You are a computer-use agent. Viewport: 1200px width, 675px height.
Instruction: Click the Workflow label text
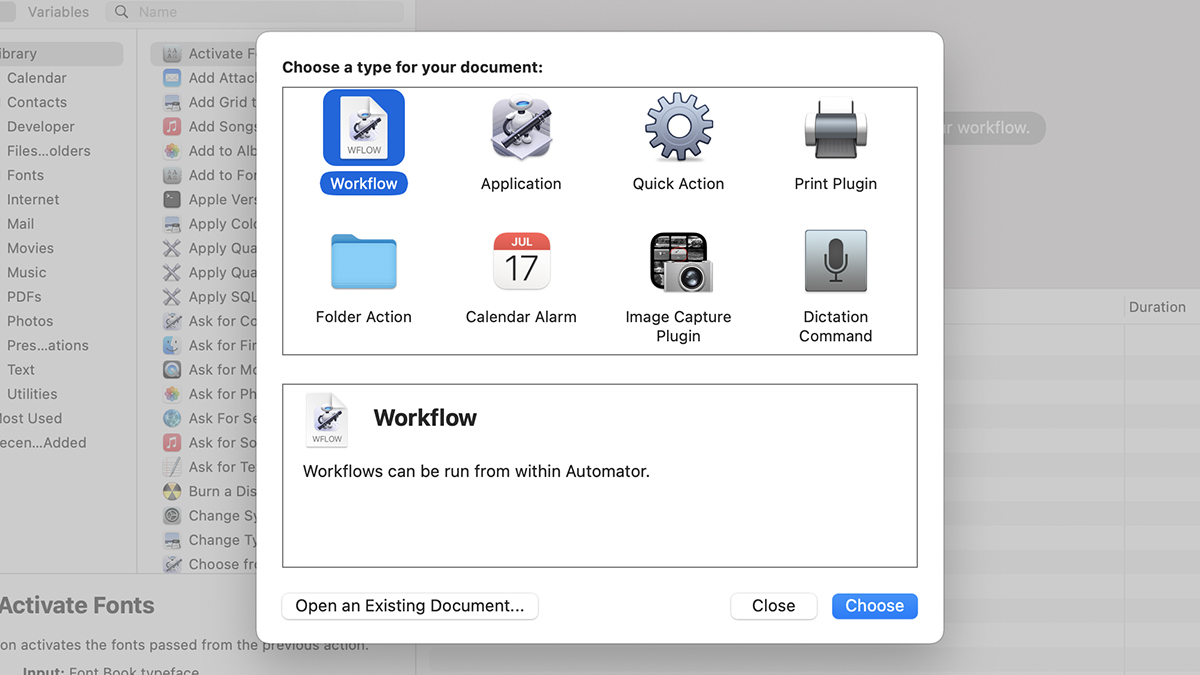[x=364, y=184]
